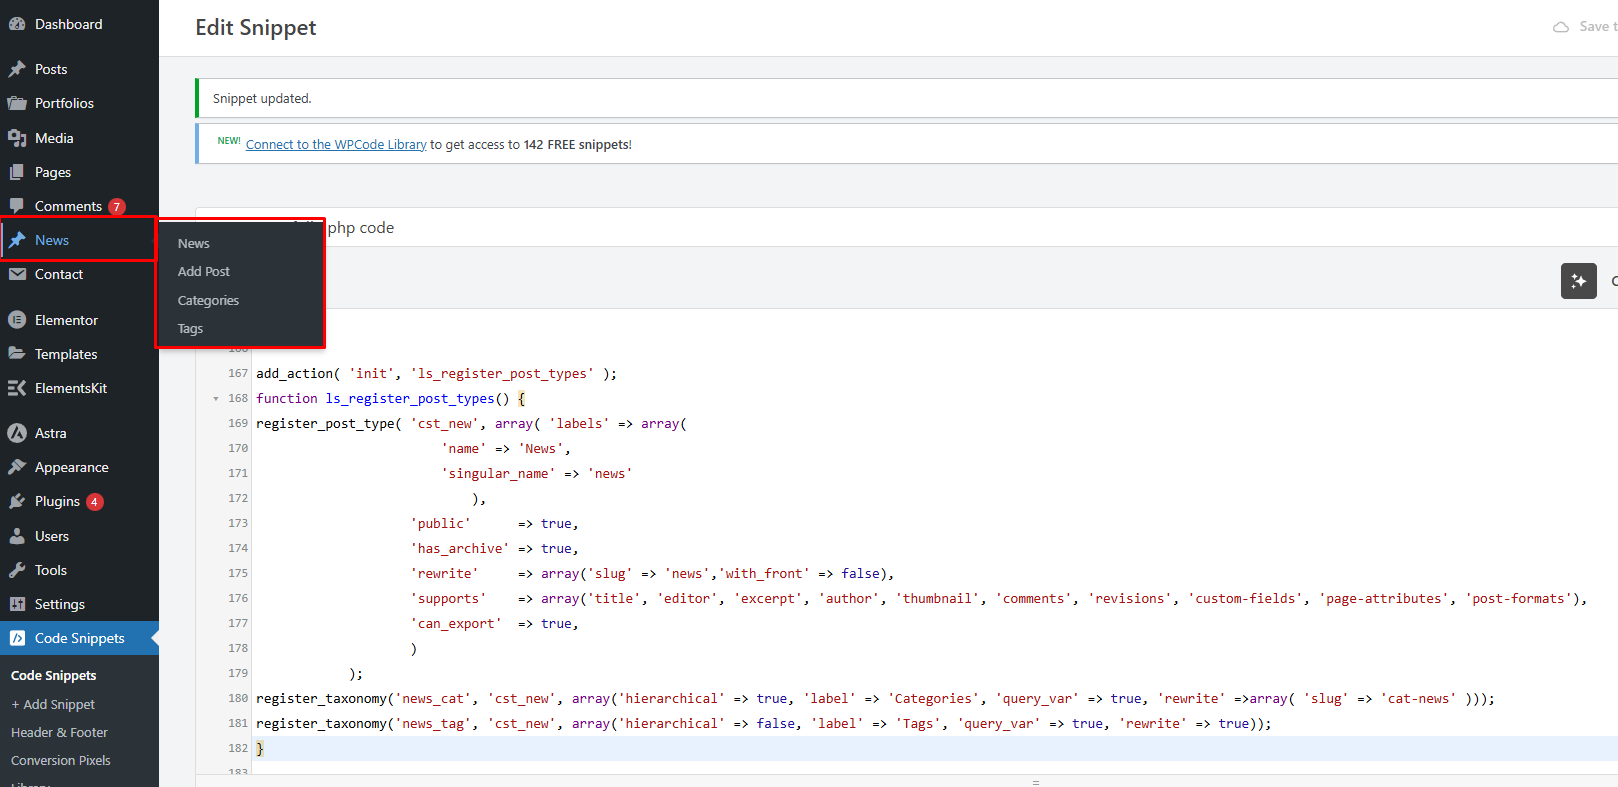Click the Posts pushpin icon
The height and width of the screenshot is (787, 1618).
[x=17, y=69]
